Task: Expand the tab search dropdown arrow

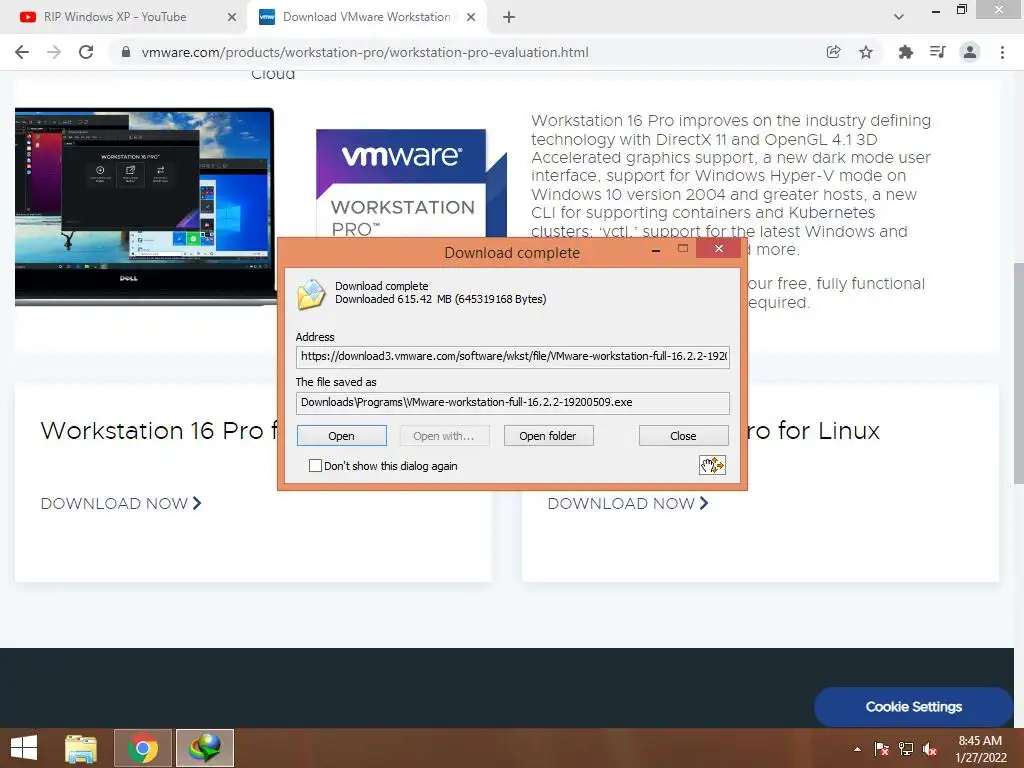Action: [899, 17]
